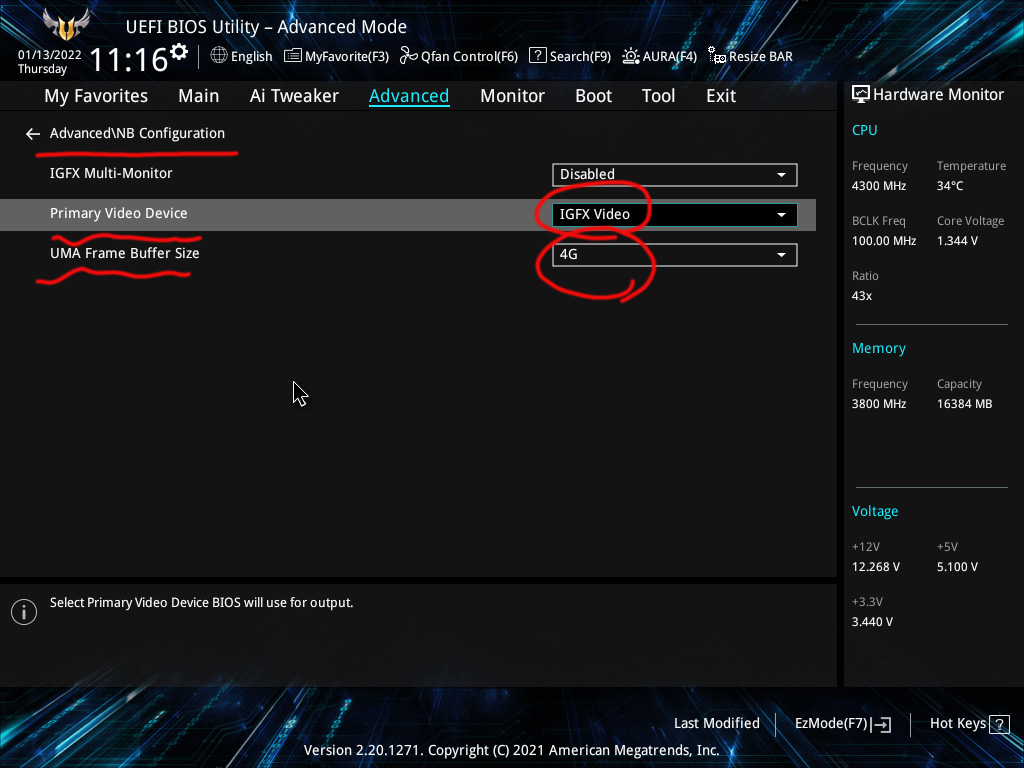The width and height of the screenshot is (1024, 768).
Task: Click the Hardware Monitor display icon
Action: (x=861, y=95)
